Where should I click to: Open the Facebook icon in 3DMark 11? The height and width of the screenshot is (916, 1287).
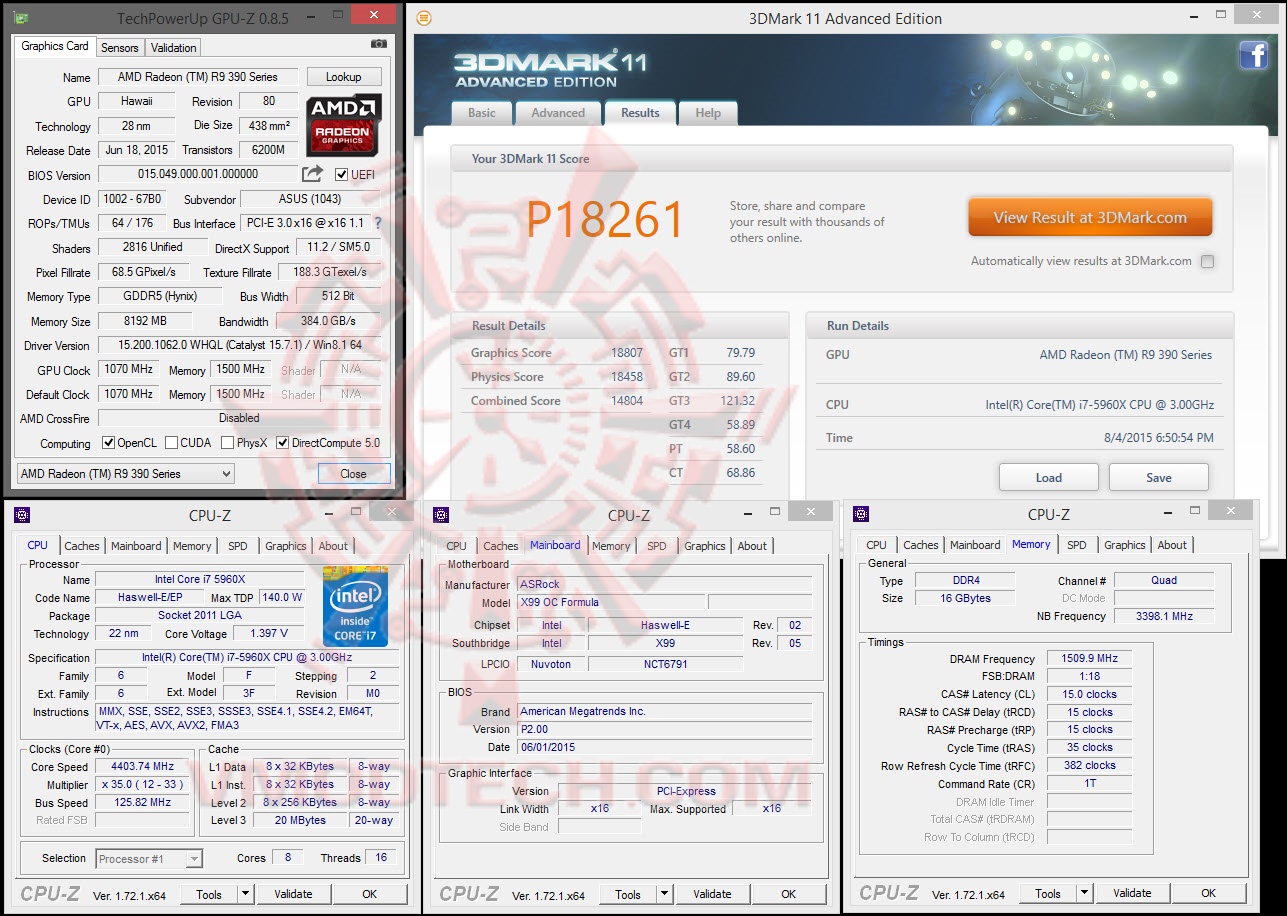point(1253,55)
